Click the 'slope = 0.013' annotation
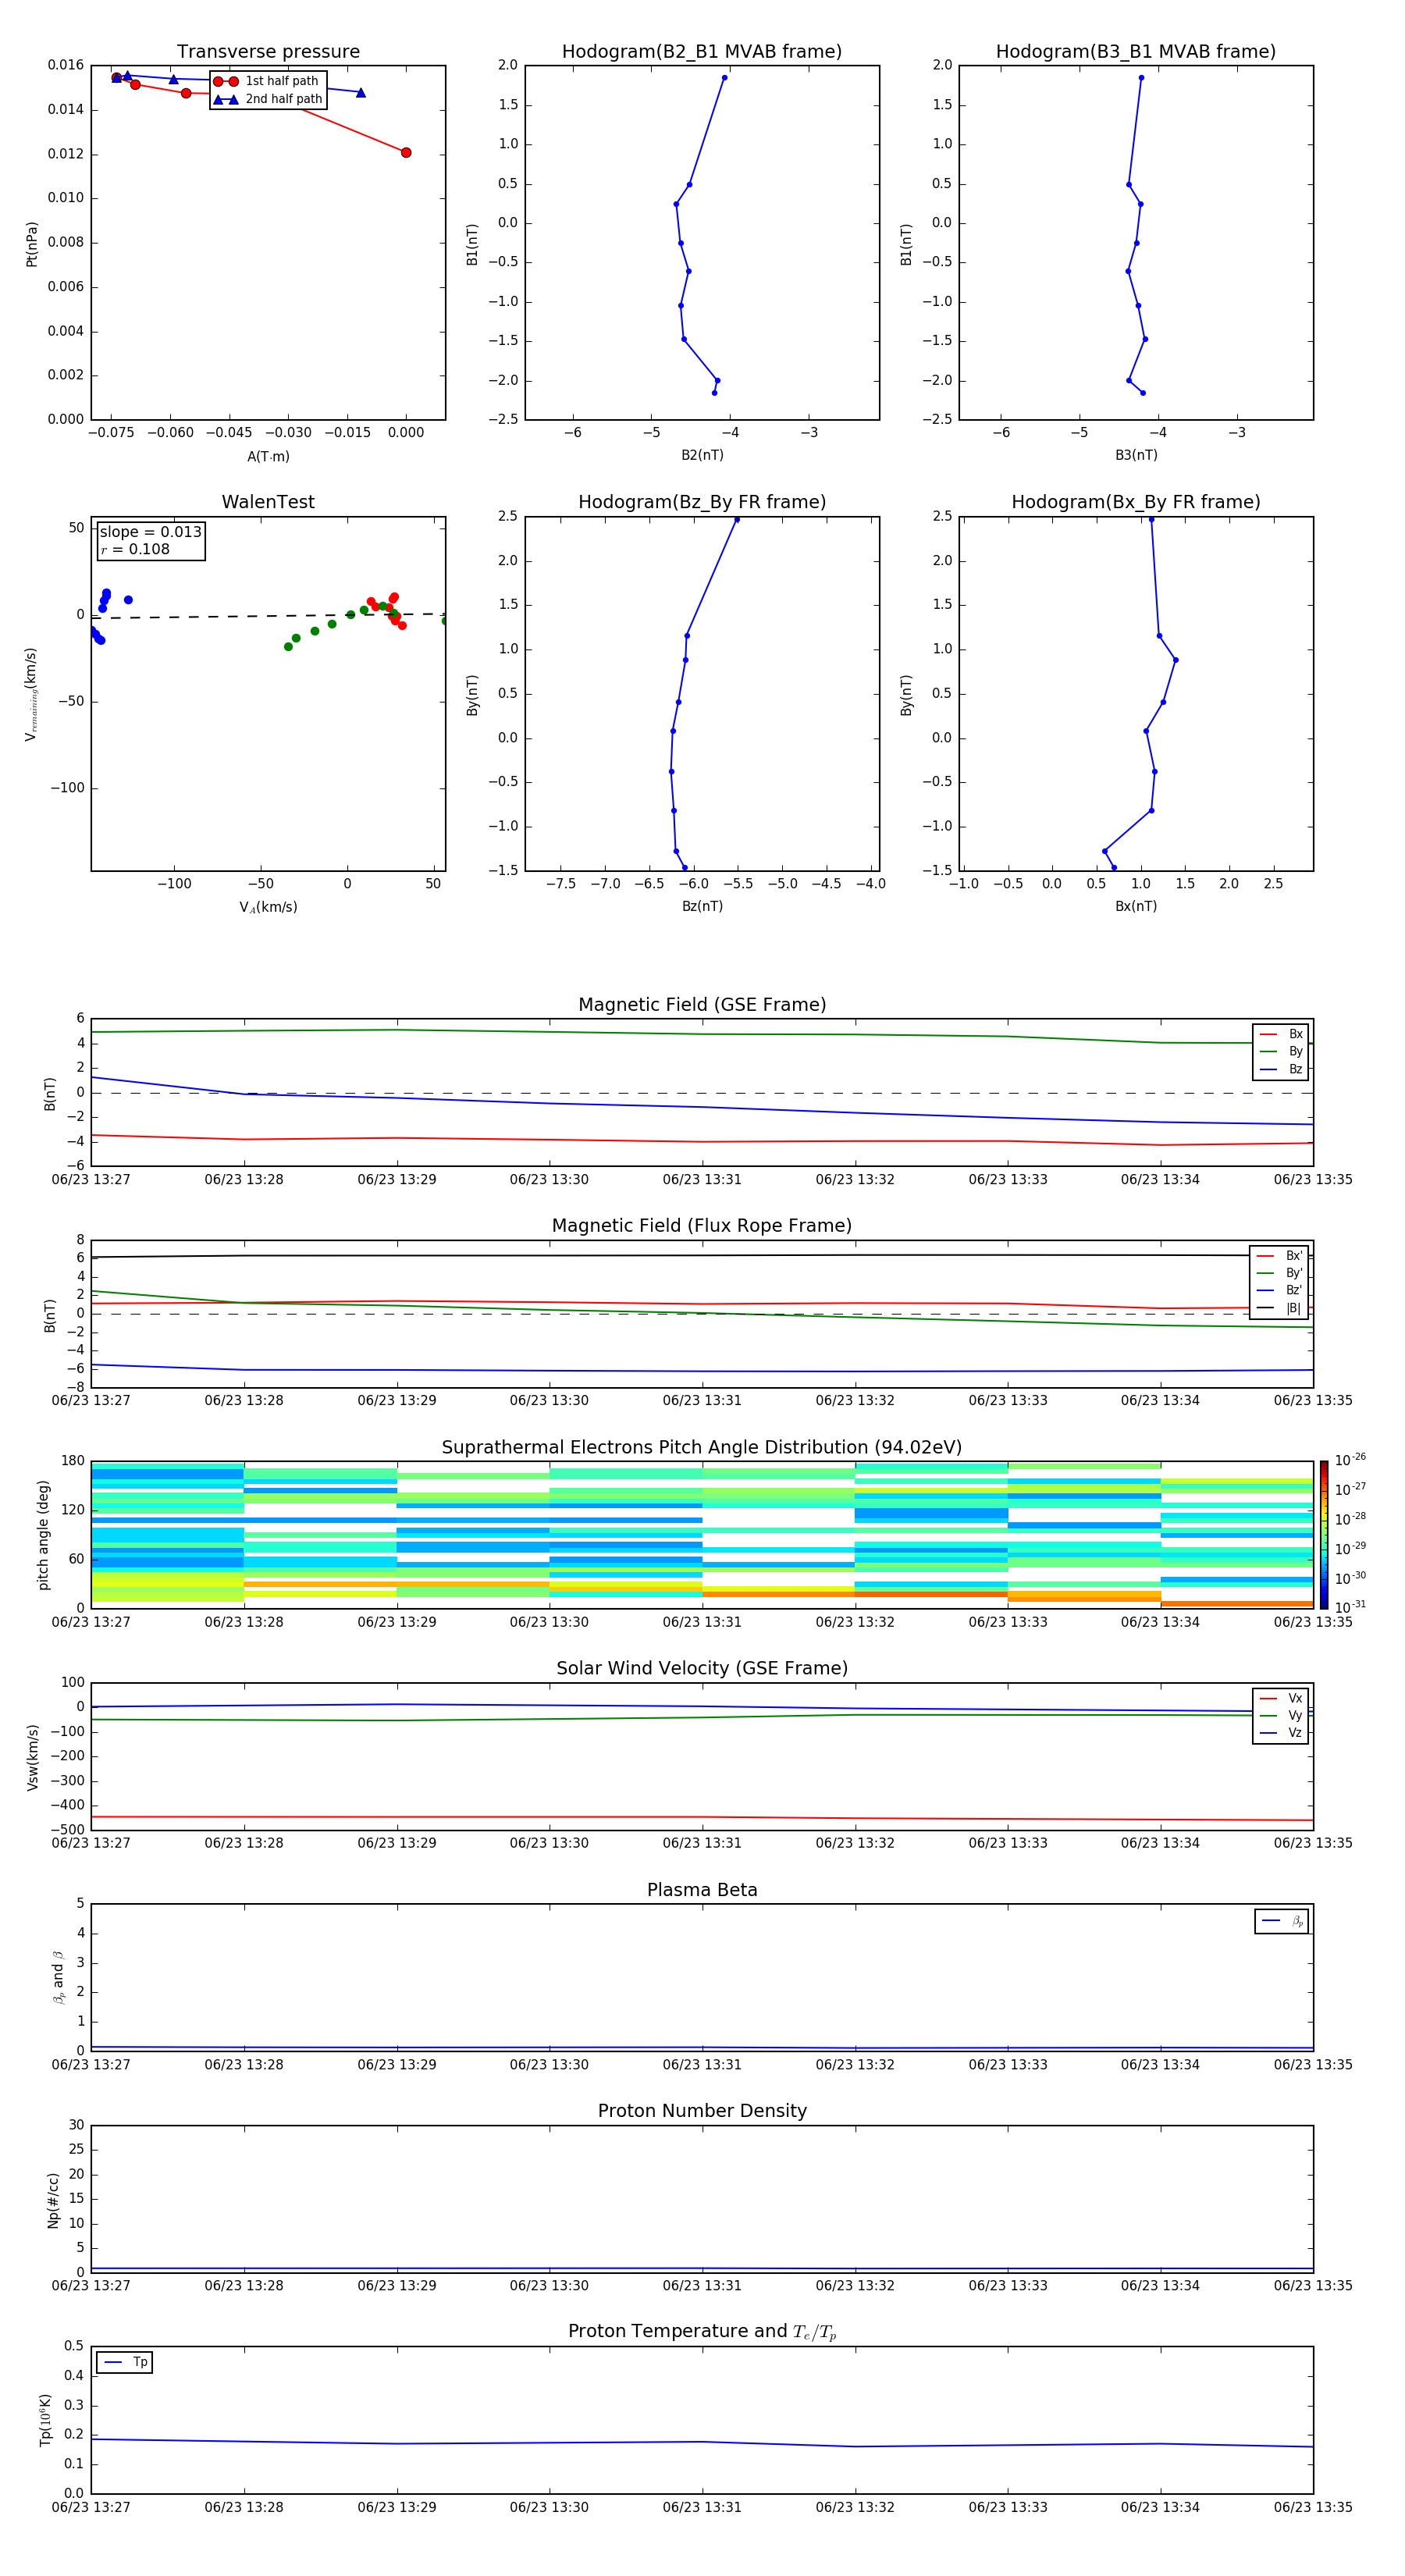Image resolution: width=1405 pixels, height=2576 pixels. (150, 532)
